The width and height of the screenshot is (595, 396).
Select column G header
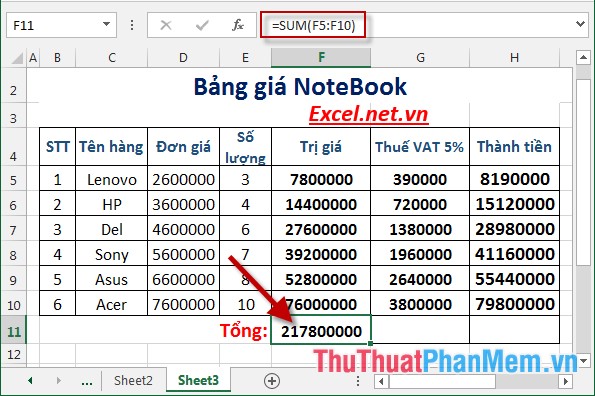[420, 58]
